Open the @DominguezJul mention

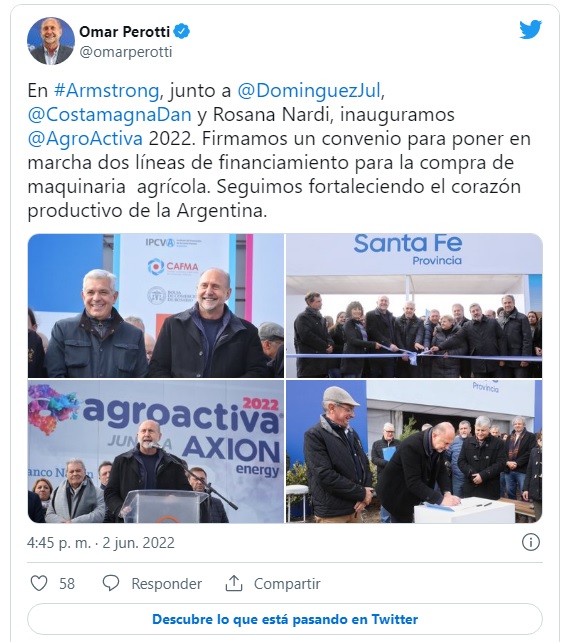click(309, 90)
